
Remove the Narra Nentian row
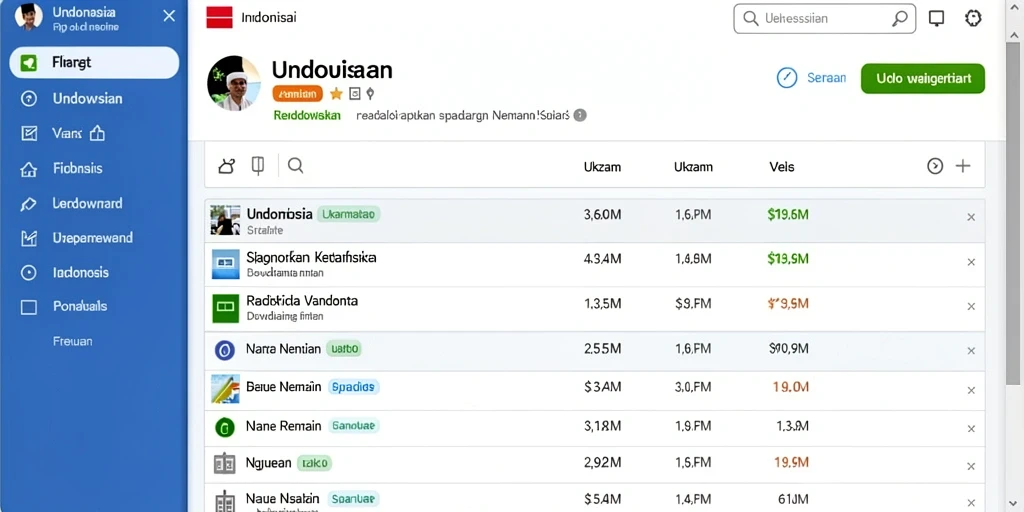(971, 351)
